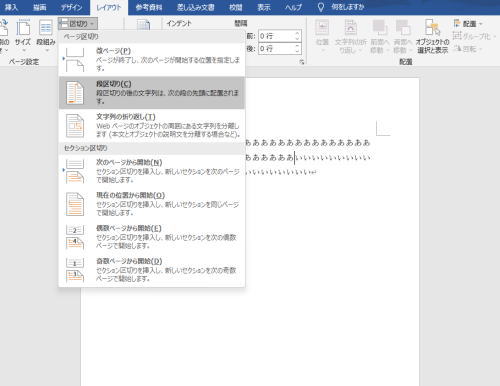Click 文字列の折り返し text wrapping break icon
Image resolution: width=500 pixels, height=386 pixels.
coord(75,126)
